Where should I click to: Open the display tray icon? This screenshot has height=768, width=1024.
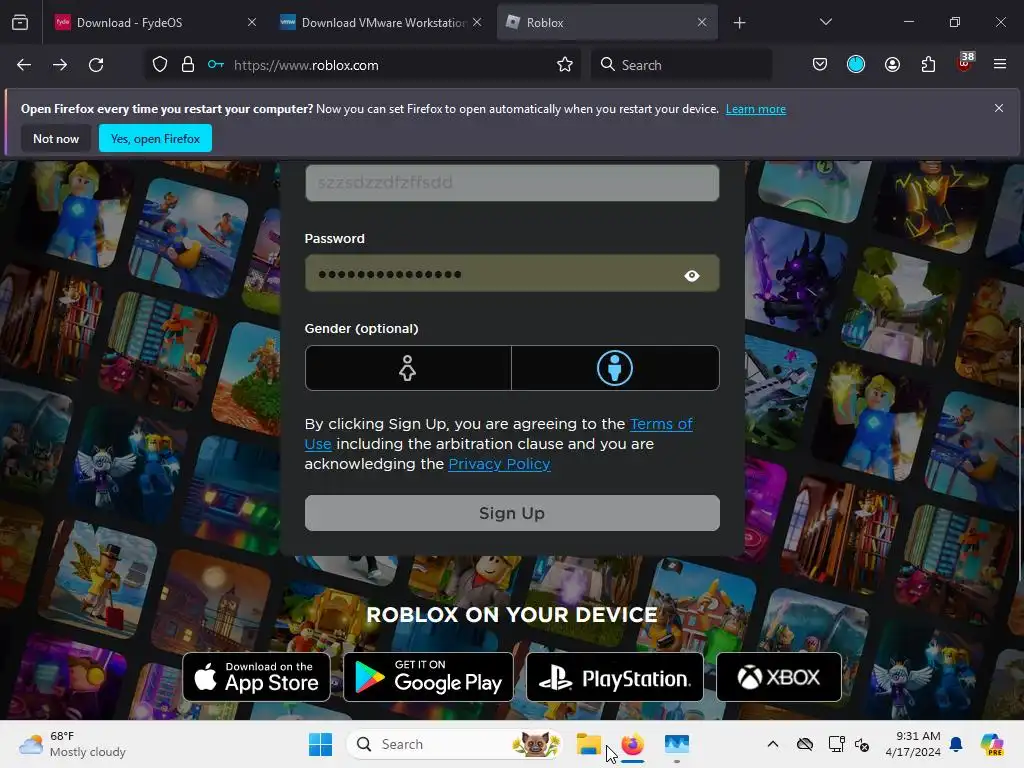(836, 744)
